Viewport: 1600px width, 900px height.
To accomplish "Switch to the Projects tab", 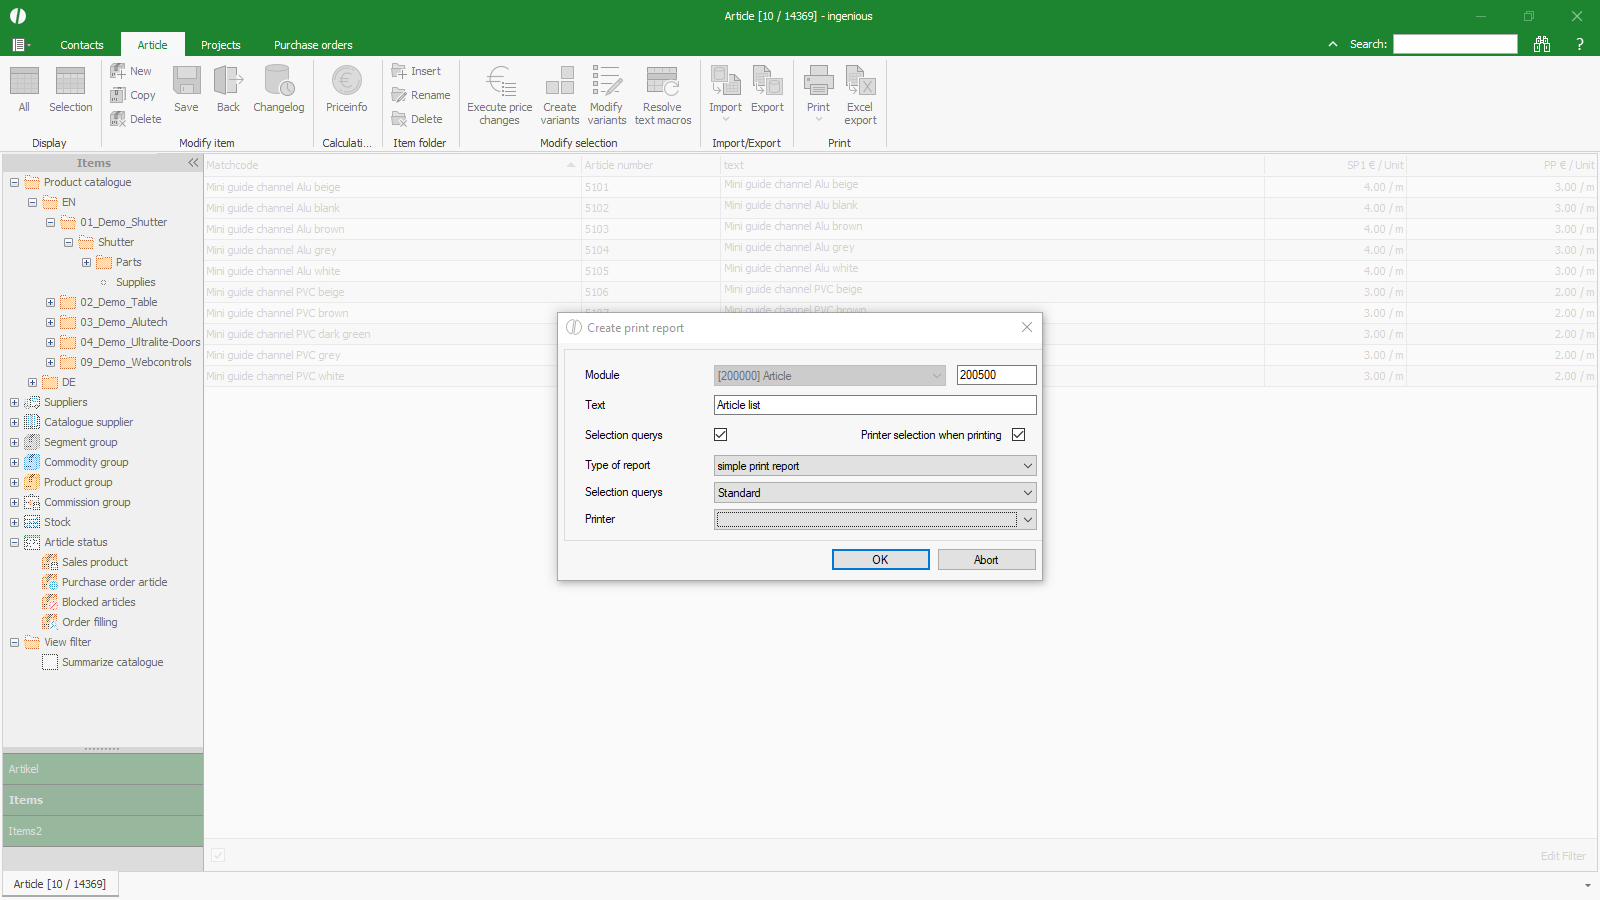I will click(220, 45).
